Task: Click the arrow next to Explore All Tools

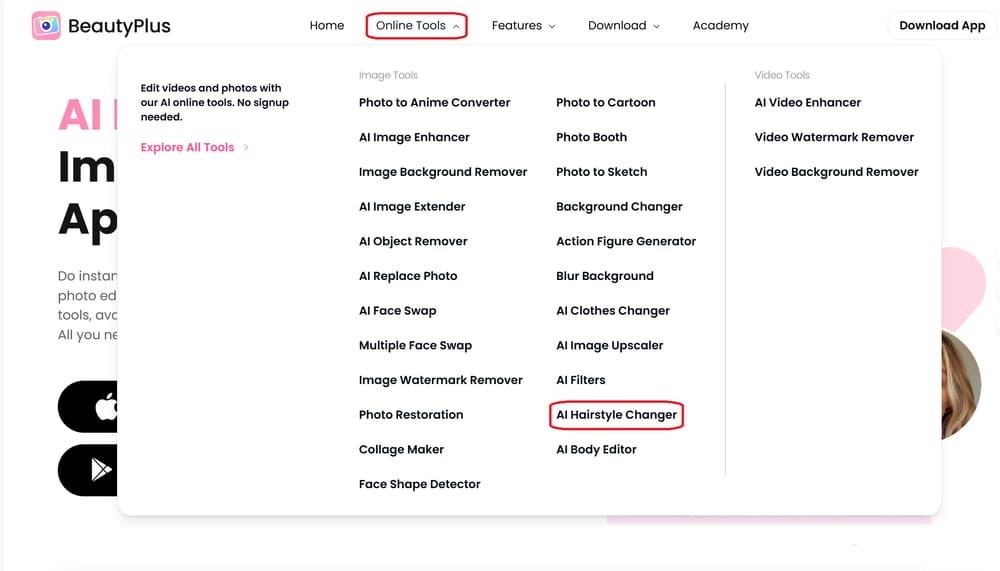Action: (x=246, y=147)
